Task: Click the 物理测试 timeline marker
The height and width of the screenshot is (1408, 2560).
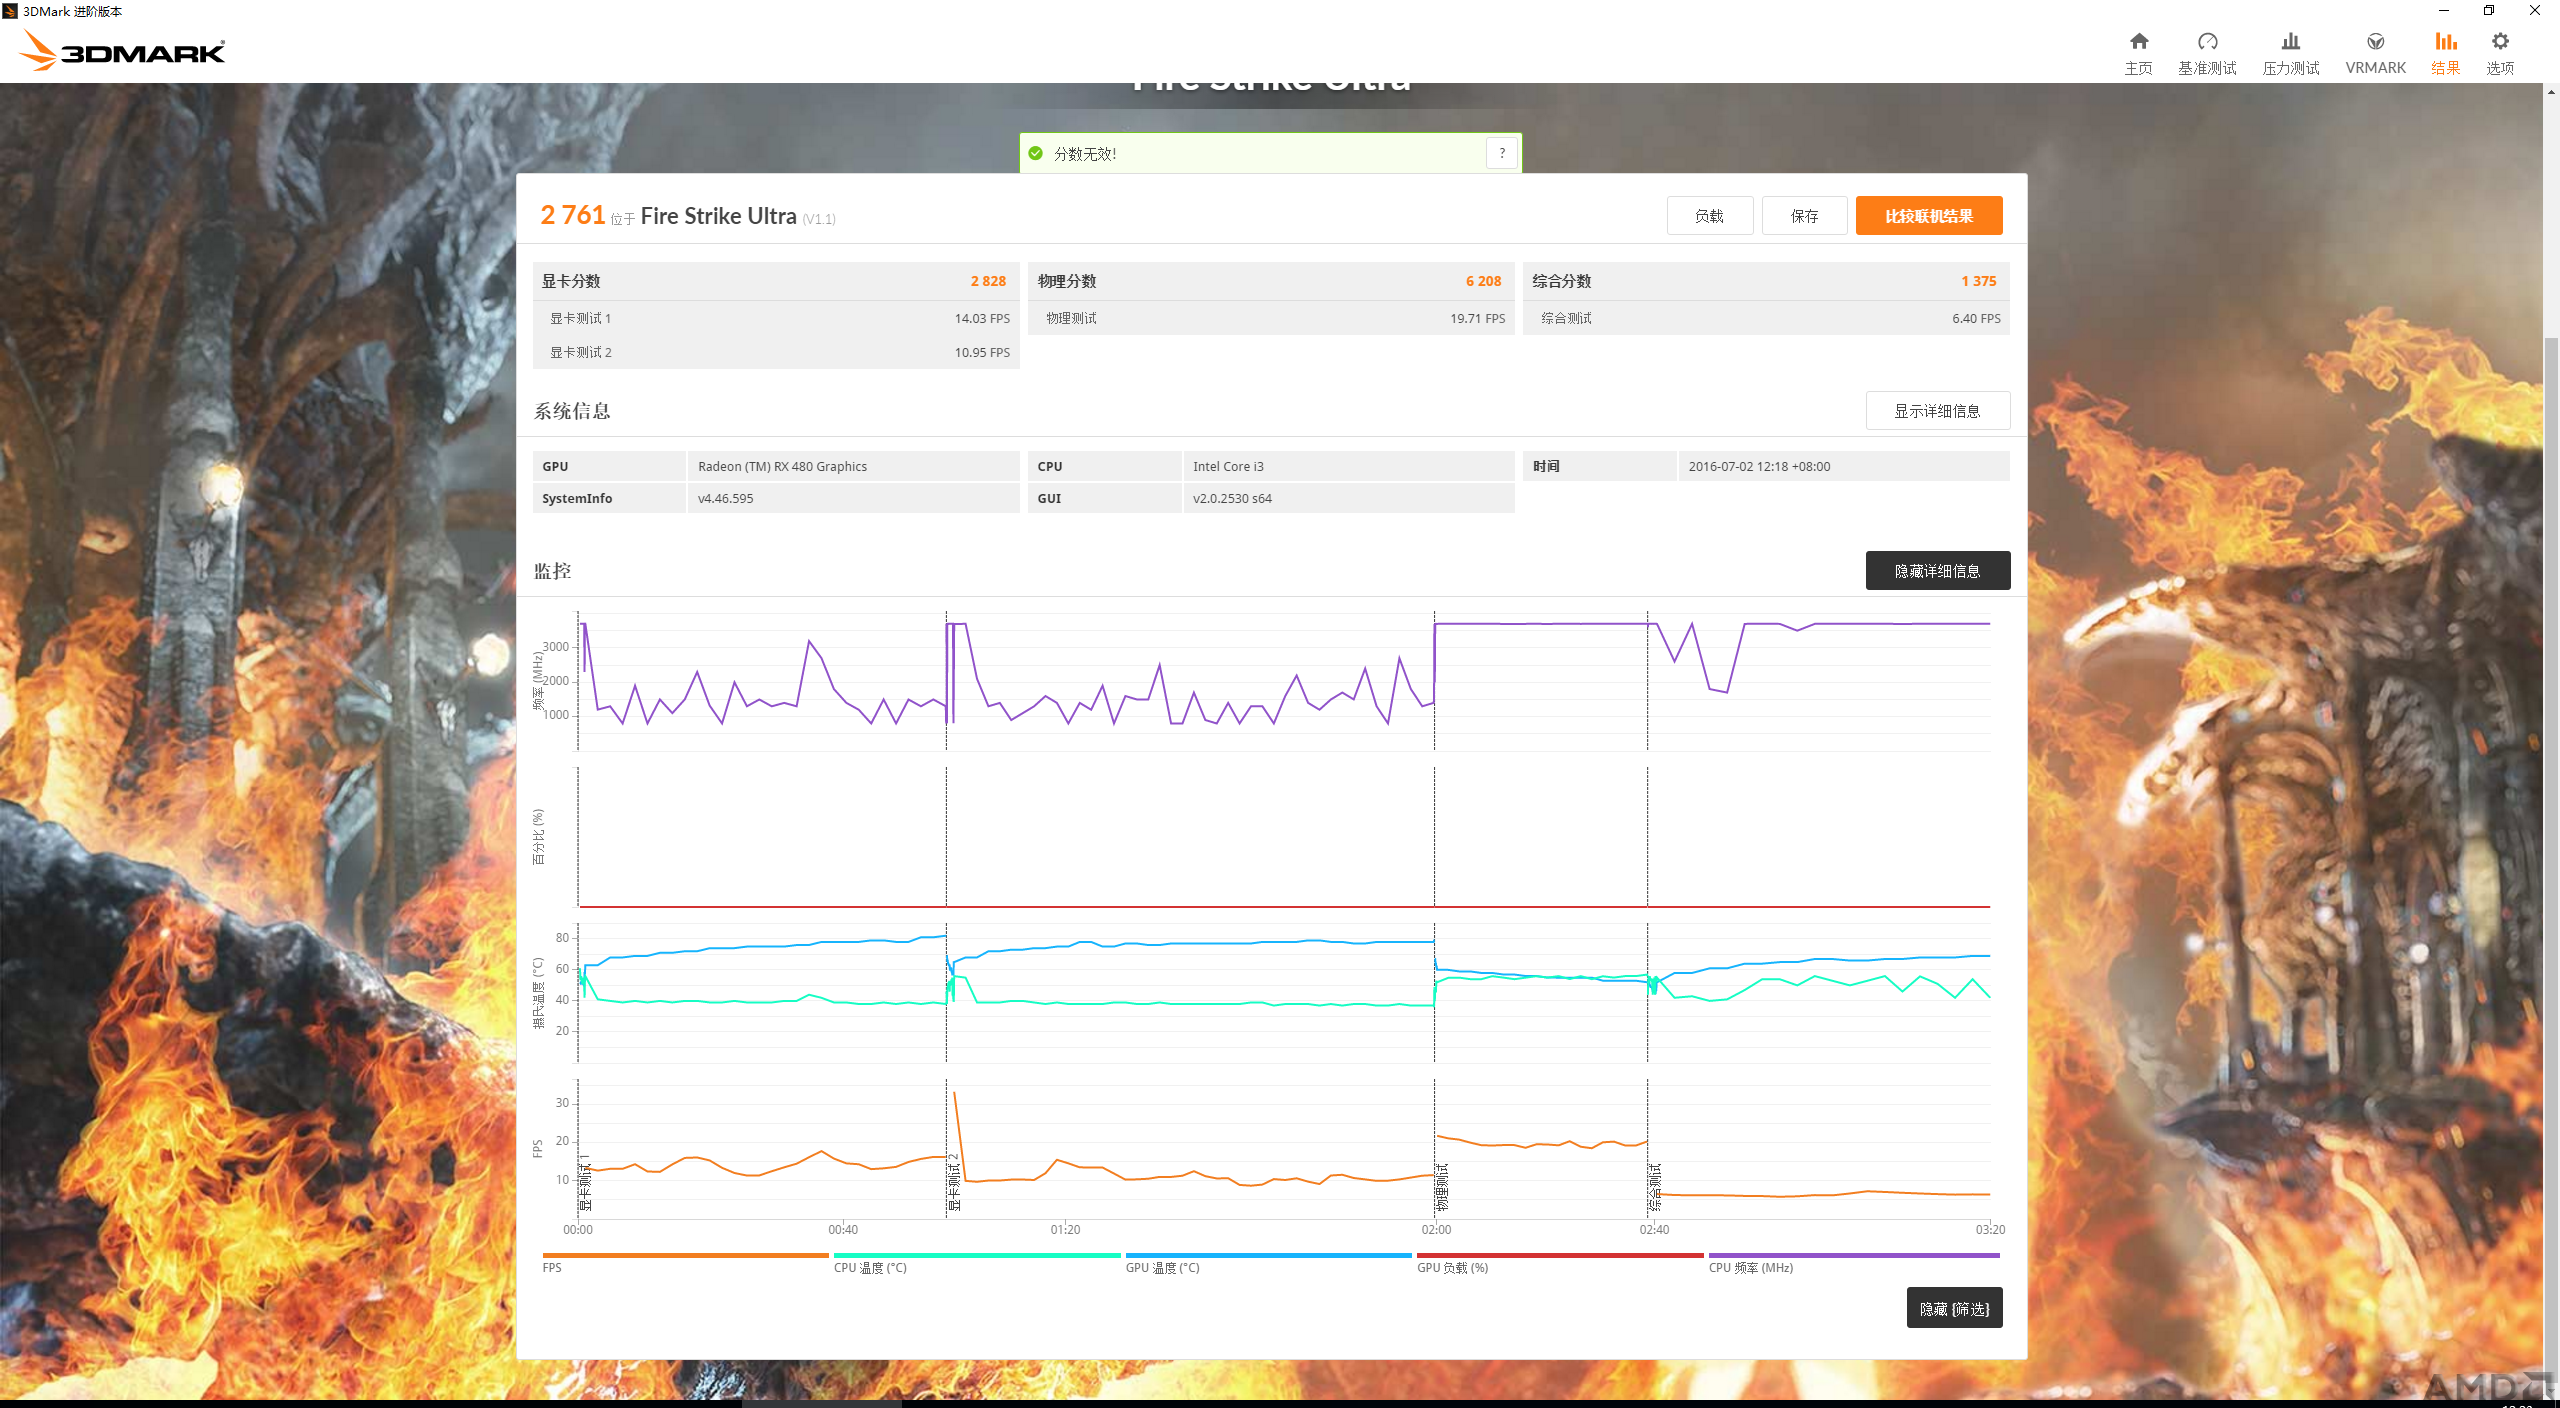Action: tap(1442, 1187)
